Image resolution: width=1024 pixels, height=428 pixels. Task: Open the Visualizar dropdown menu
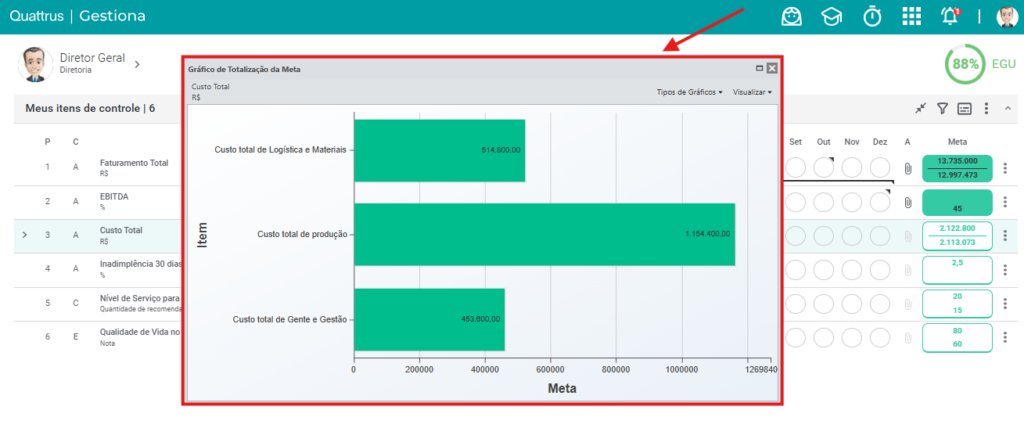coord(752,92)
